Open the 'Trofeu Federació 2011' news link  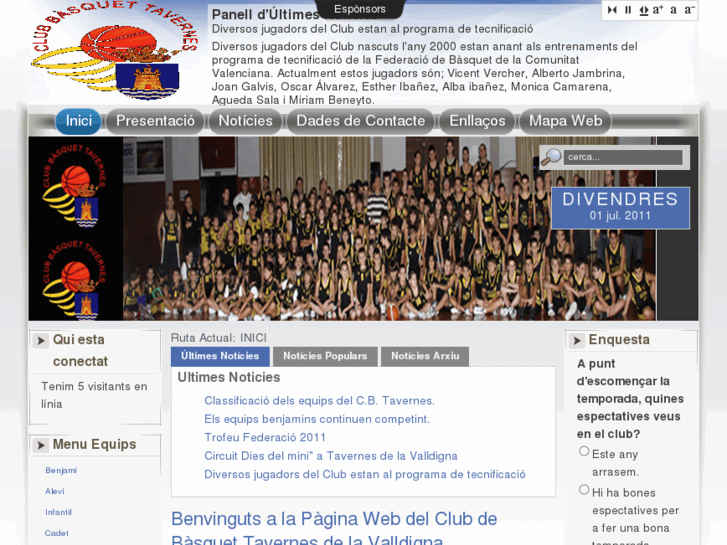[x=265, y=437]
